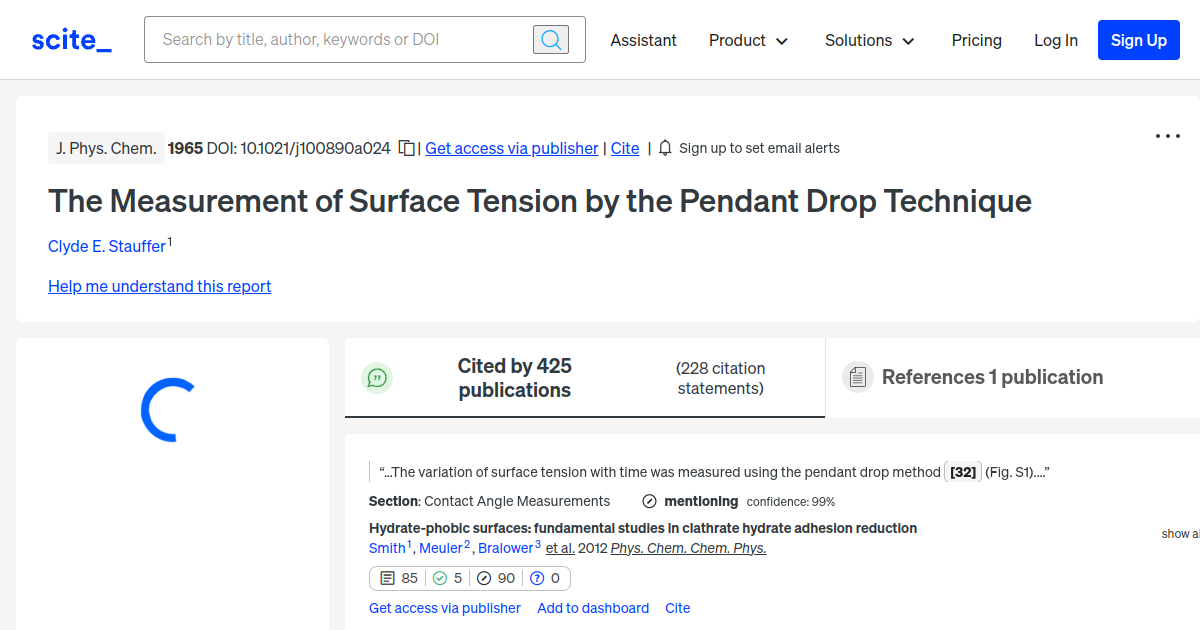Screen dimensions: 1200x630
Task: Open Help me understand this report
Action: coord(159,286)
